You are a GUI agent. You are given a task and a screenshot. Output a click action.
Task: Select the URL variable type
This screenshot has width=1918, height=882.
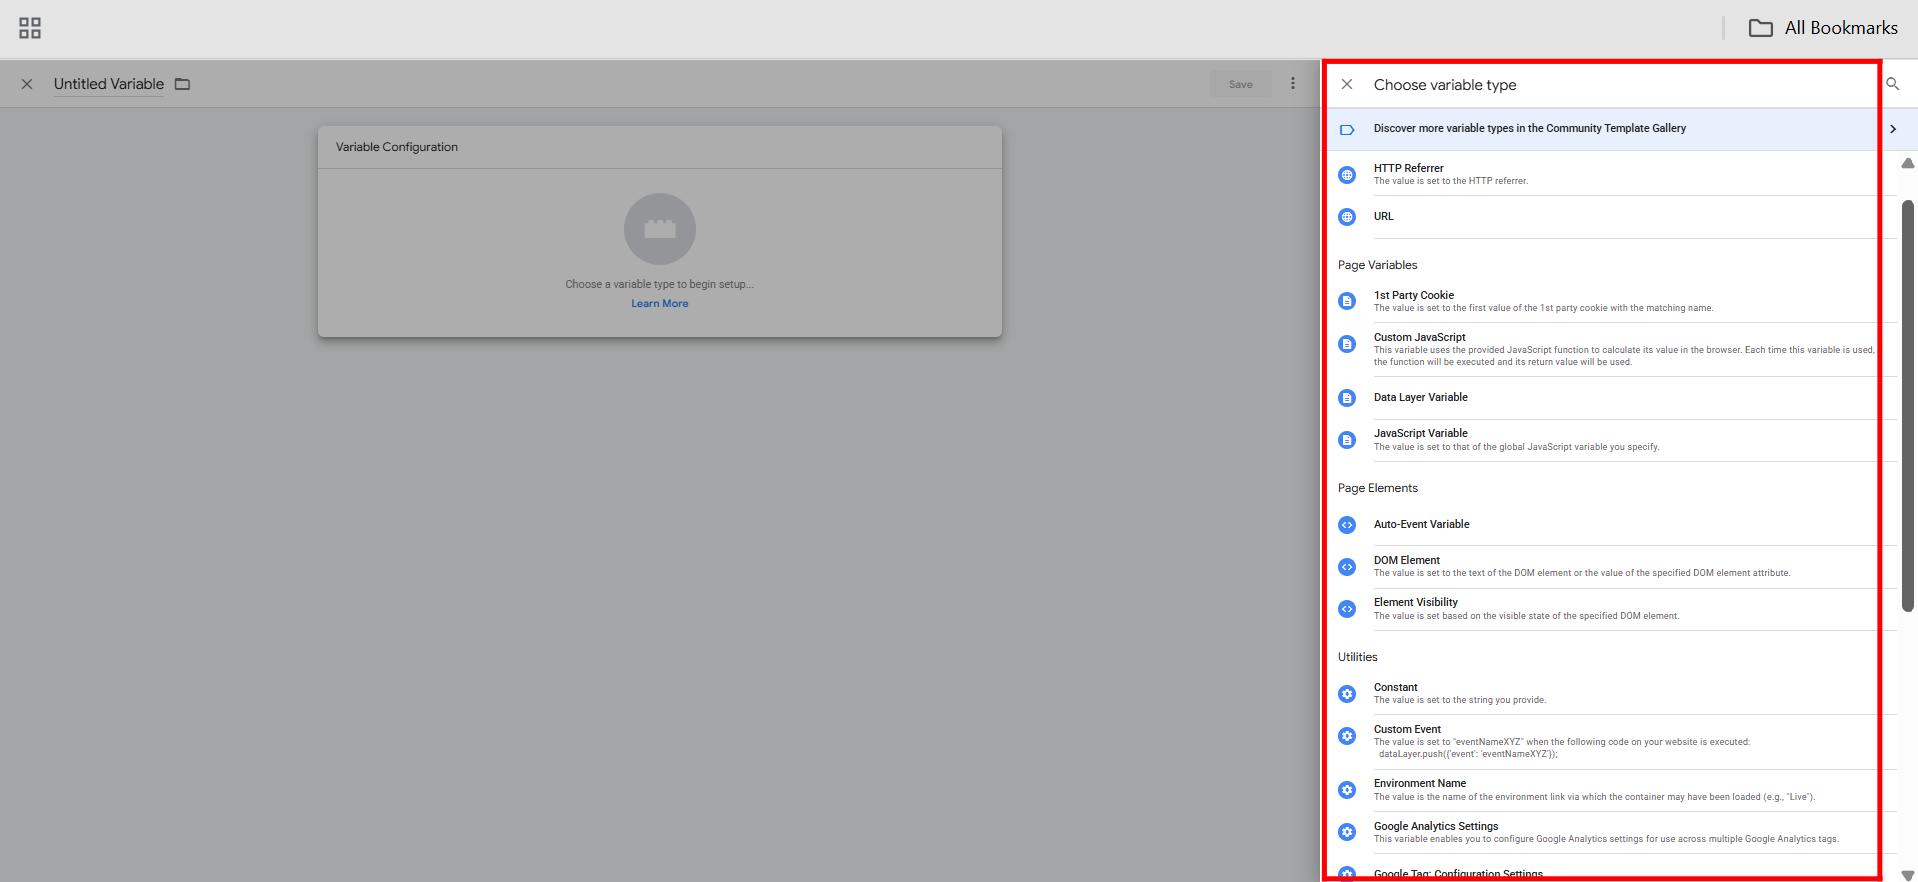[1617, 217]
